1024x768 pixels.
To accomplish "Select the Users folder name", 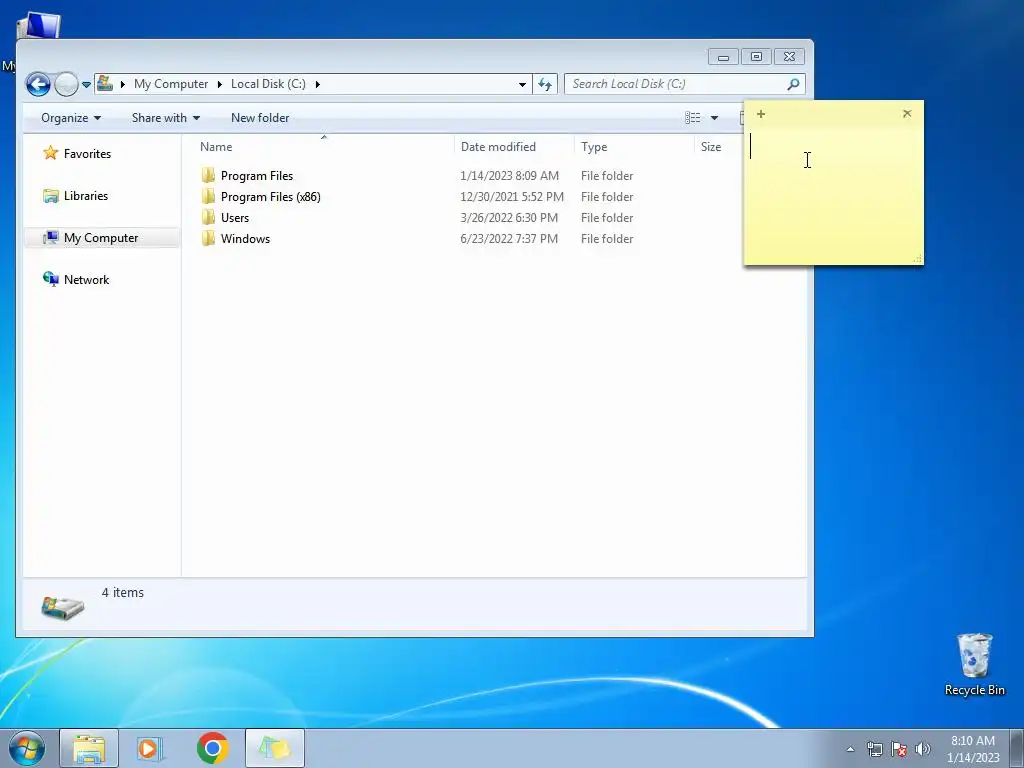I will coord(235,217).
